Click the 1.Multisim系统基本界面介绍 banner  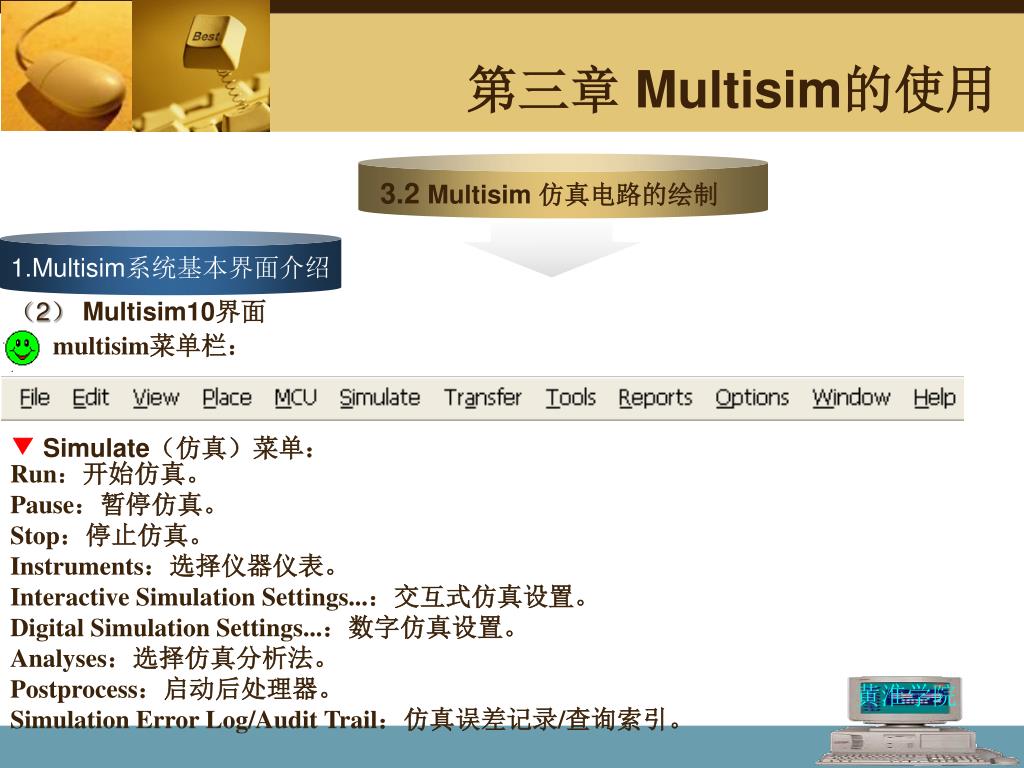[170, 263]
